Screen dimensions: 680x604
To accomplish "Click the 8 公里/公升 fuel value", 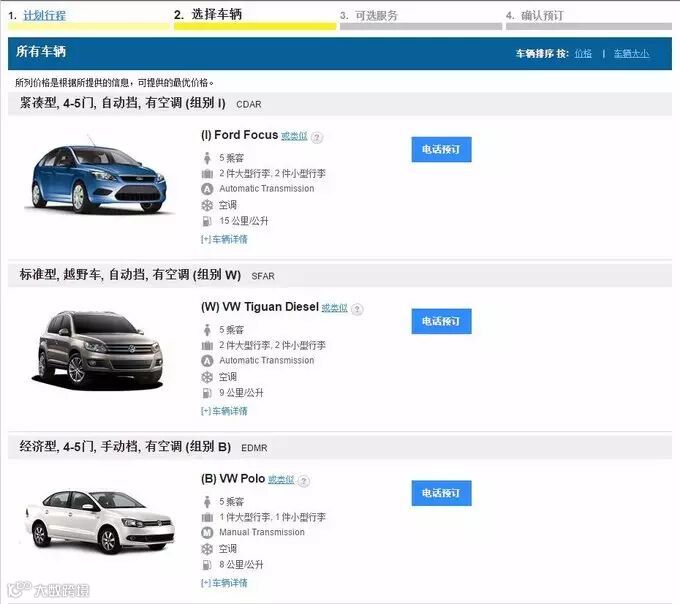I will (241, 565).
